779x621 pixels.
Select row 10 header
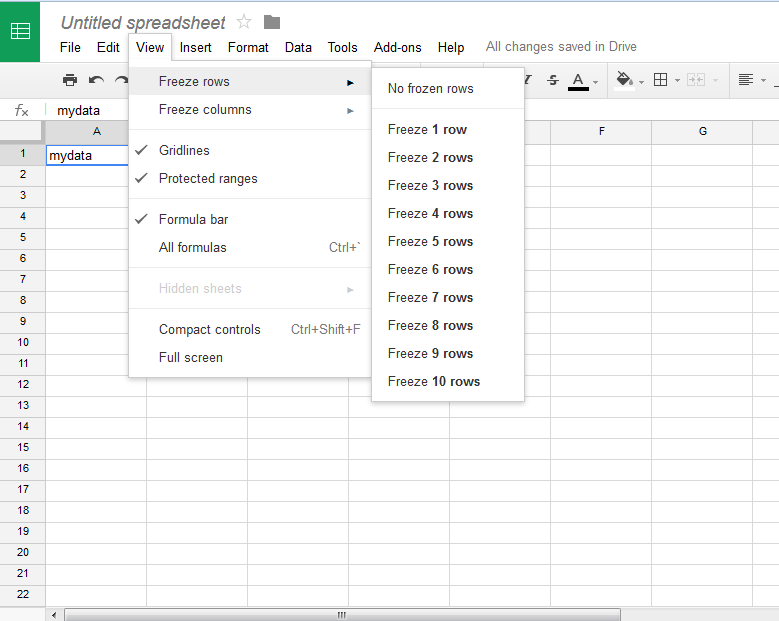pyautogui.click(x=23, y=343)
